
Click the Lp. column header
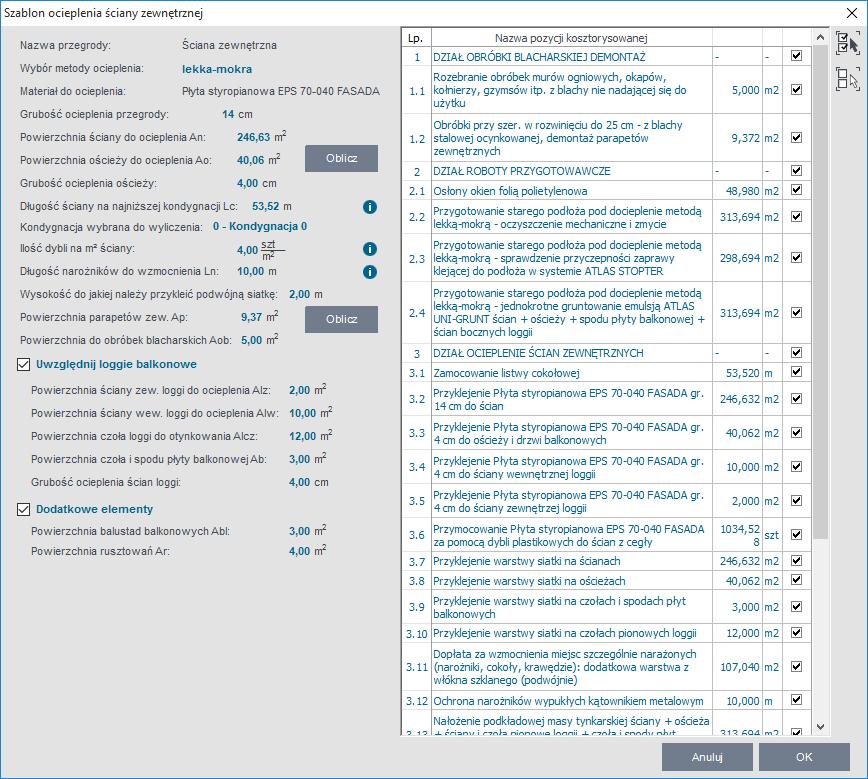click(x=416, y=38)
